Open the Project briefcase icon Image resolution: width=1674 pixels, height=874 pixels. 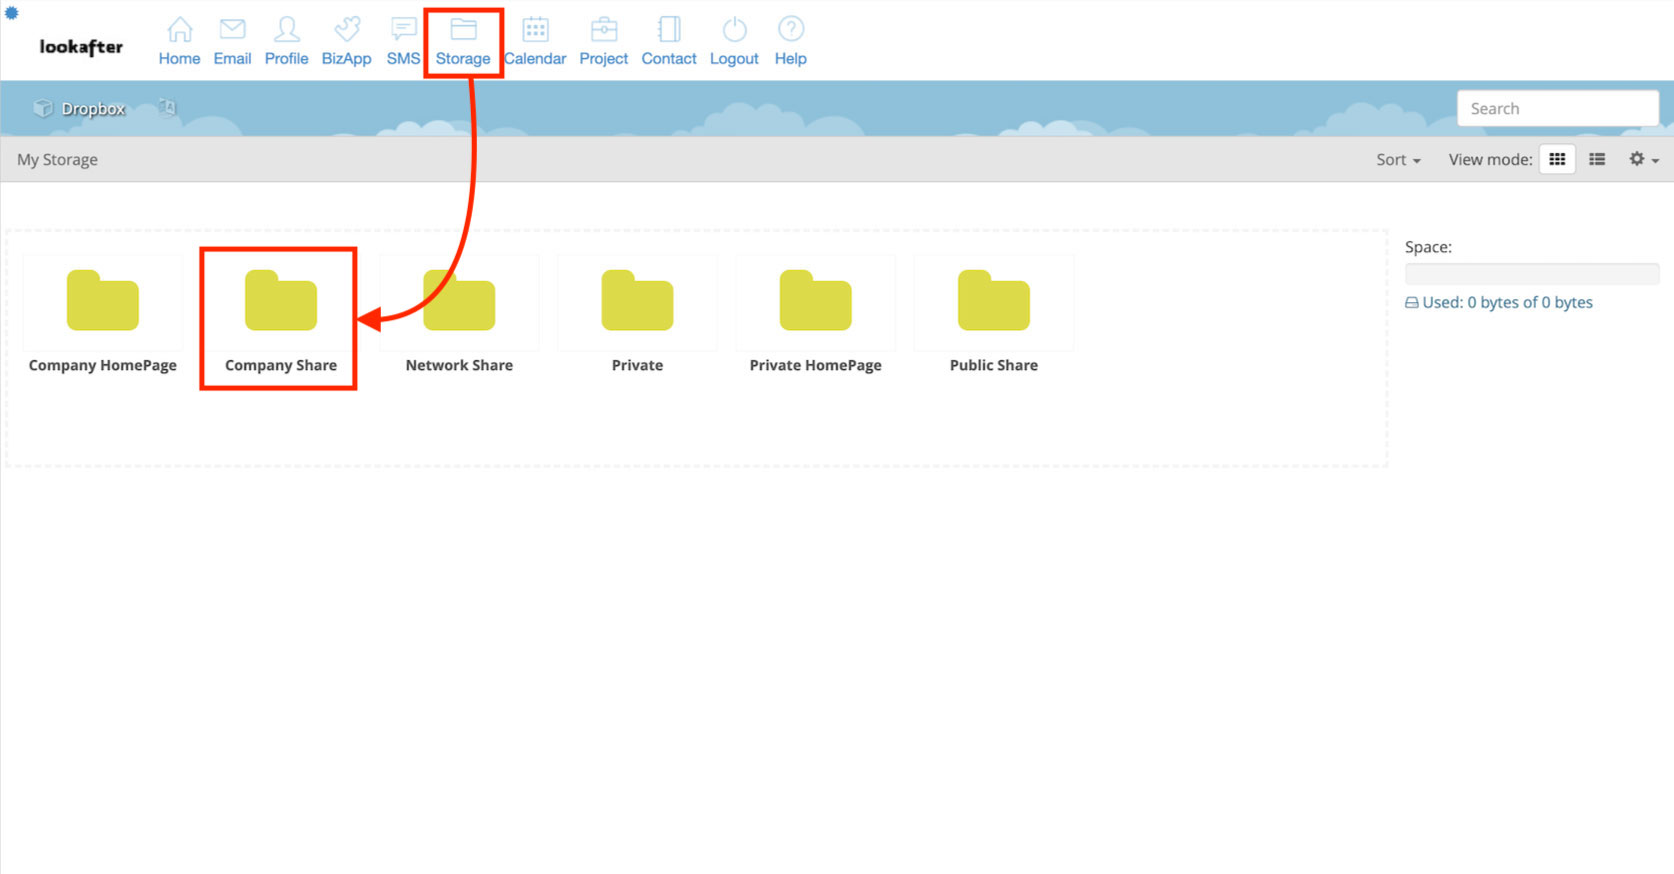(603, 30)
